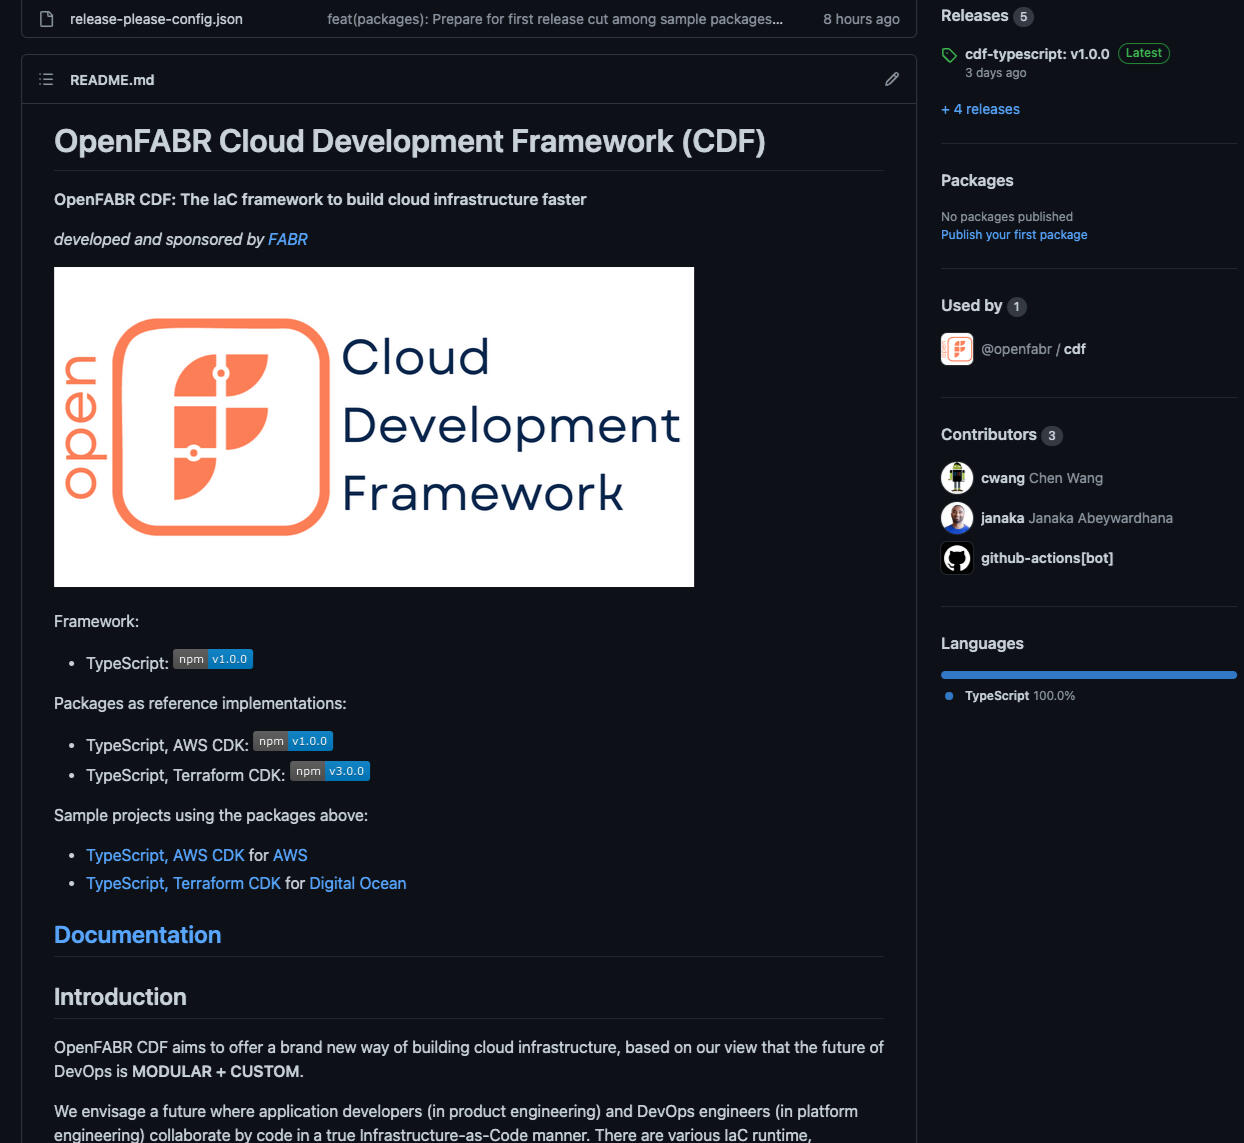Click the Terraform CDK npm v3.0.0 badge
Image resolution: width=1244 pixels, height=1143 pixels.
tap(330, 771)
